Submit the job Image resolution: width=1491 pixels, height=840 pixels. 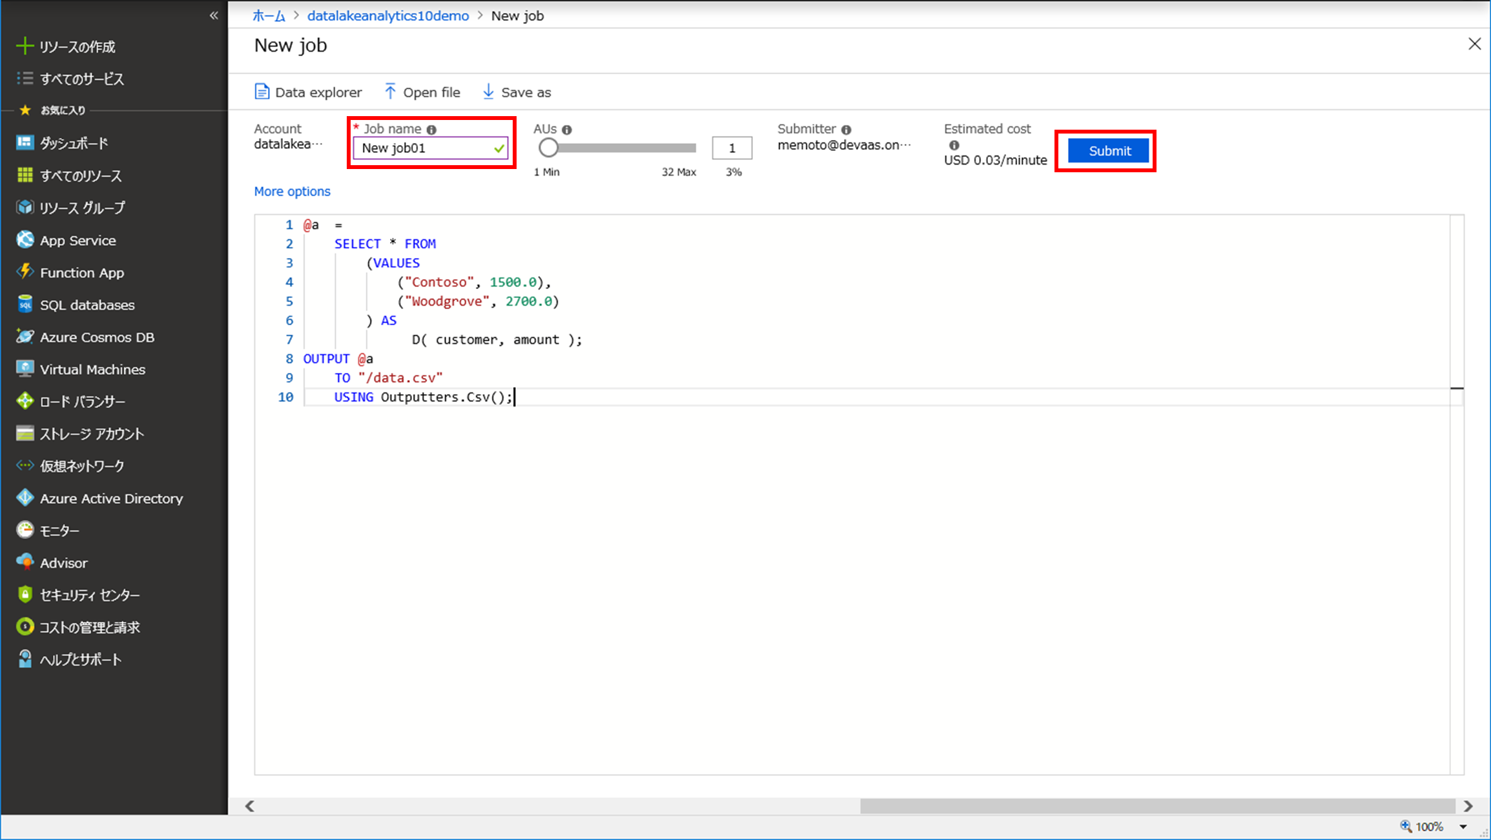[1109, 151]
